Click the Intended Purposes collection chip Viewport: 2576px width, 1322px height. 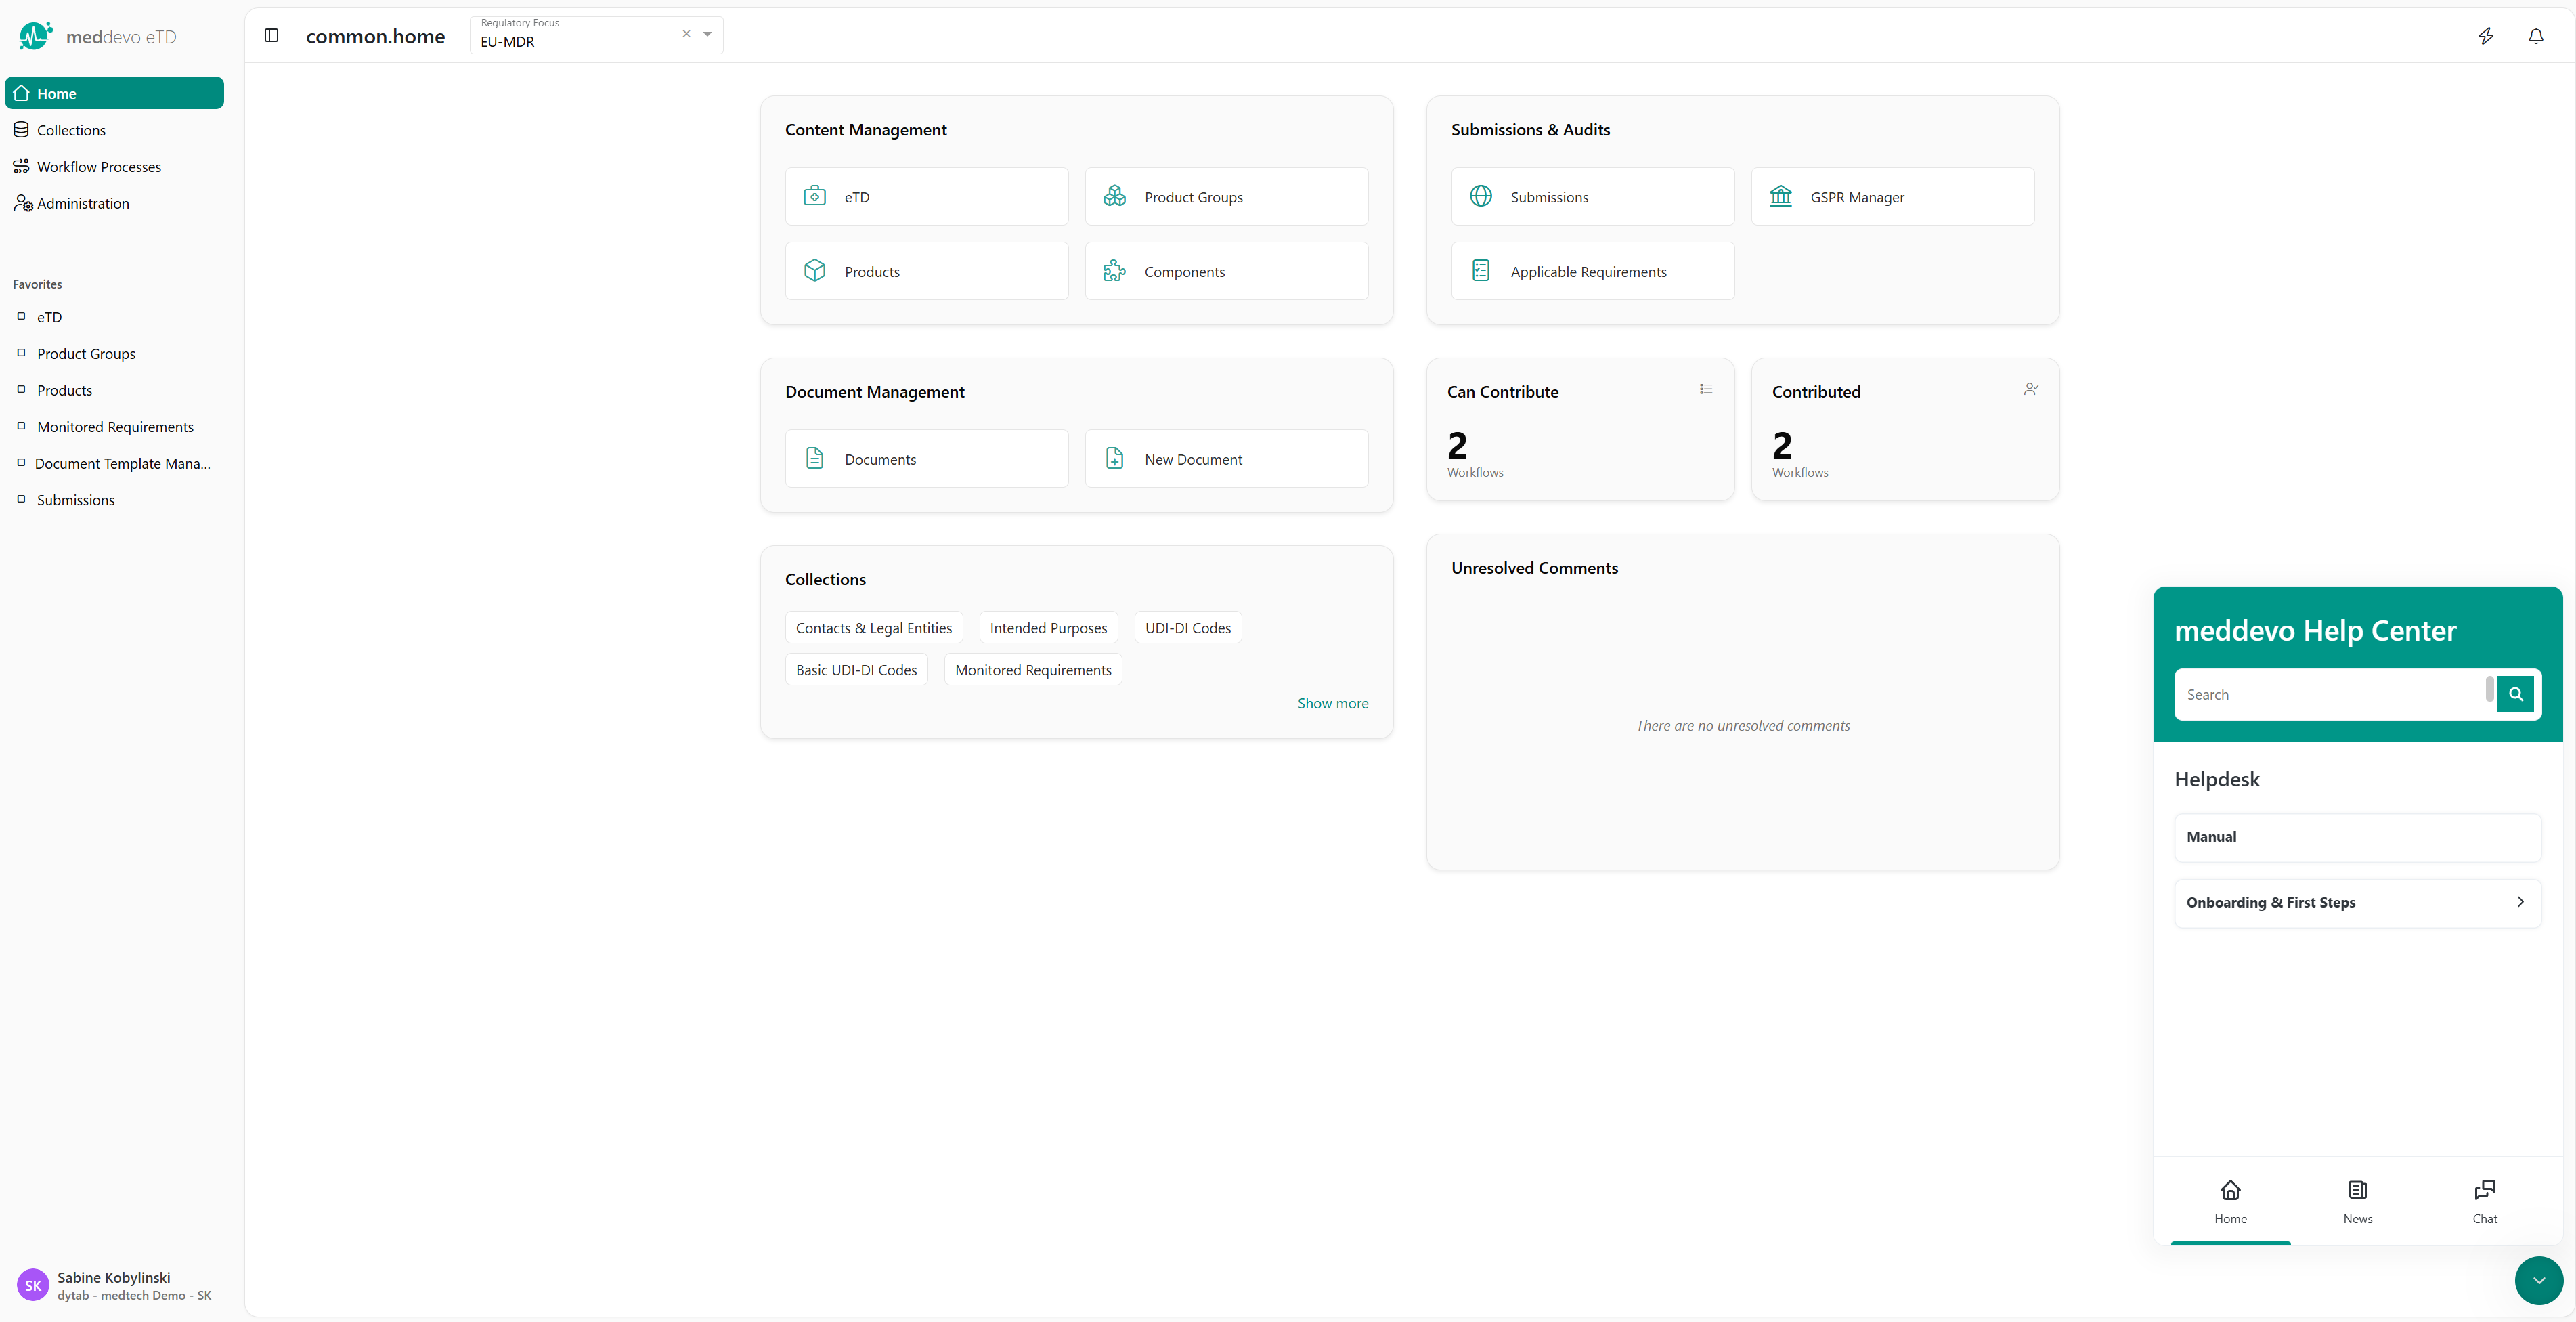[1048, 628]
